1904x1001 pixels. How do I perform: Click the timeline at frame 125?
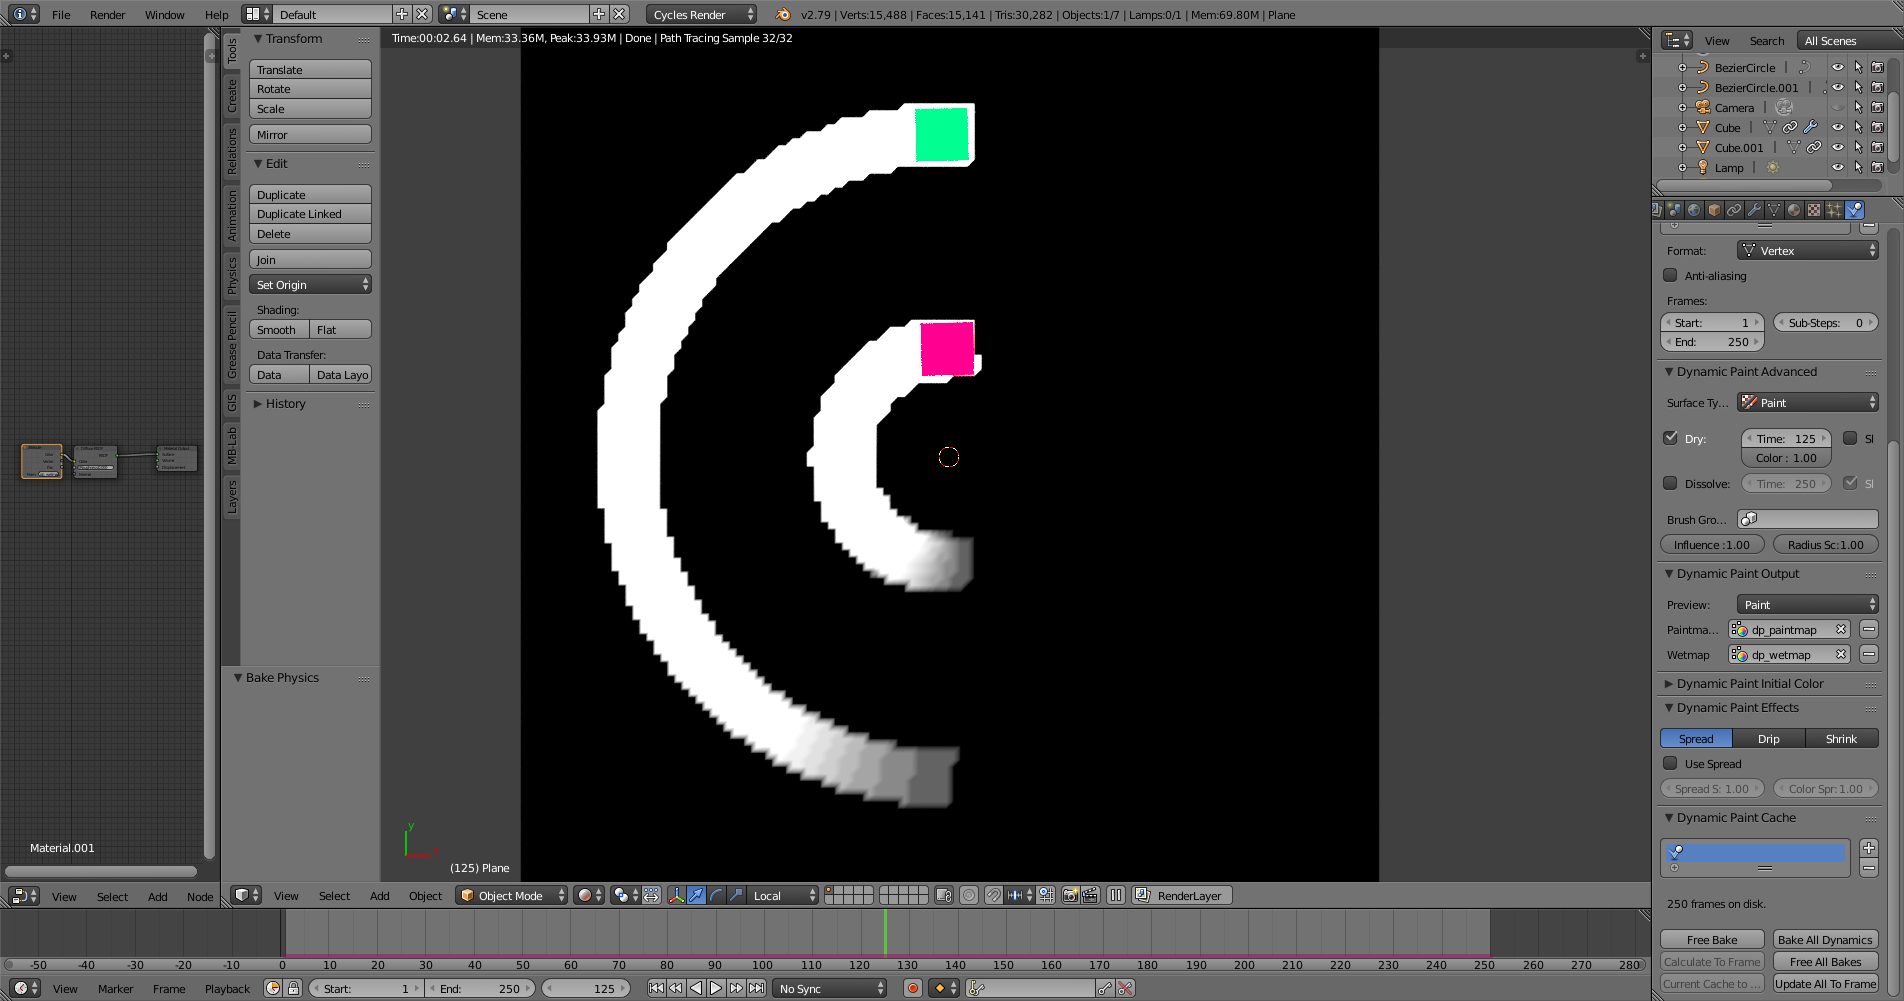[x=885, y=940]
